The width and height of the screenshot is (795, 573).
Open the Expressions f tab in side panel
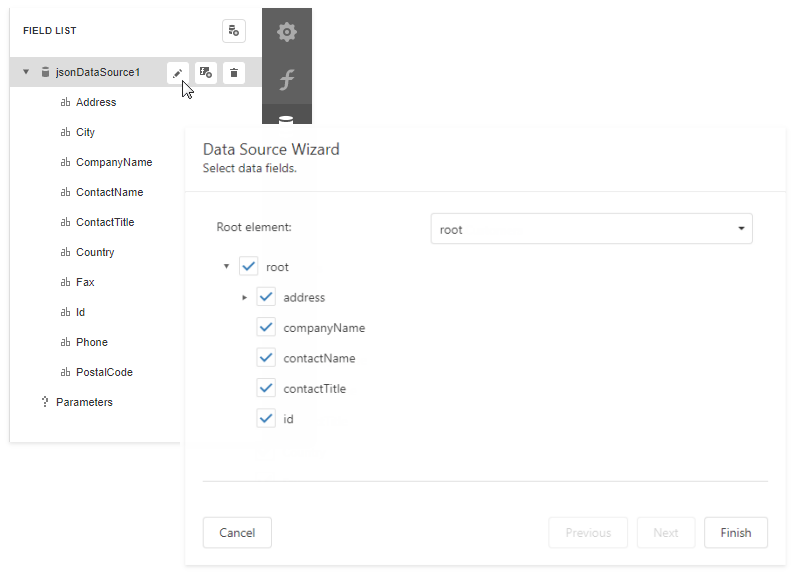click(287, 80)
